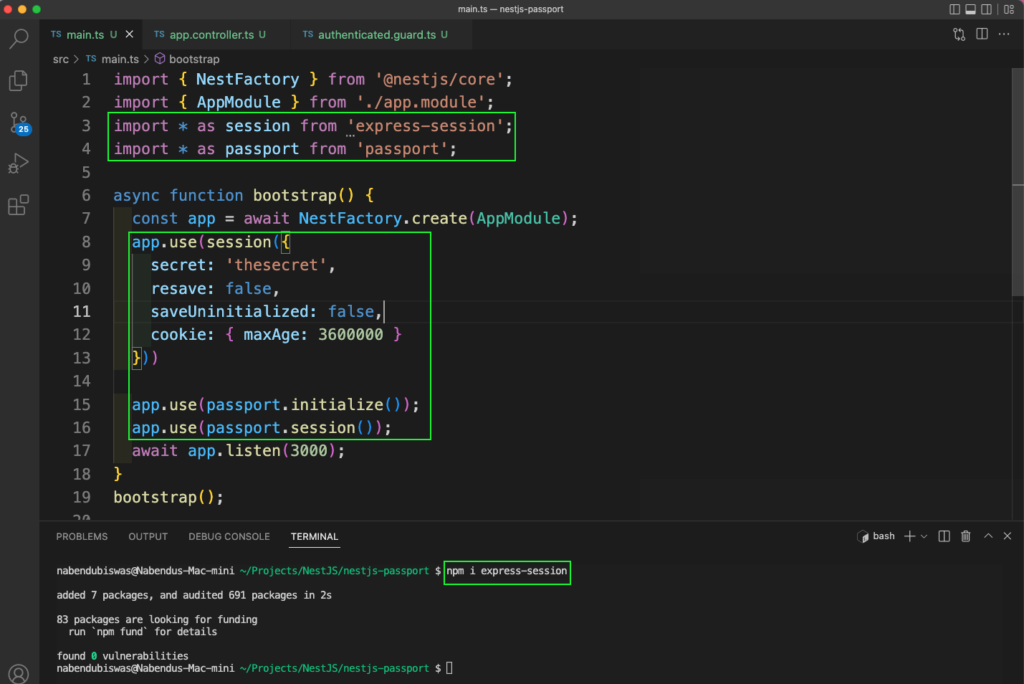The image size is (1024, 684).
Task: Switch to the PROBLEMS panel tab
Action: pyautogui.click(x=82, y=537)
